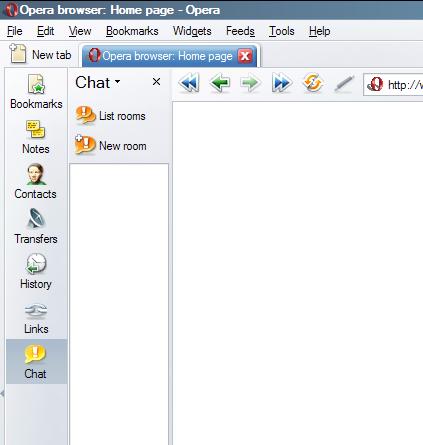Viewport: 423px width, 445px height.
Task: Close the Chat panel
Action: click(x=156, y=82)
